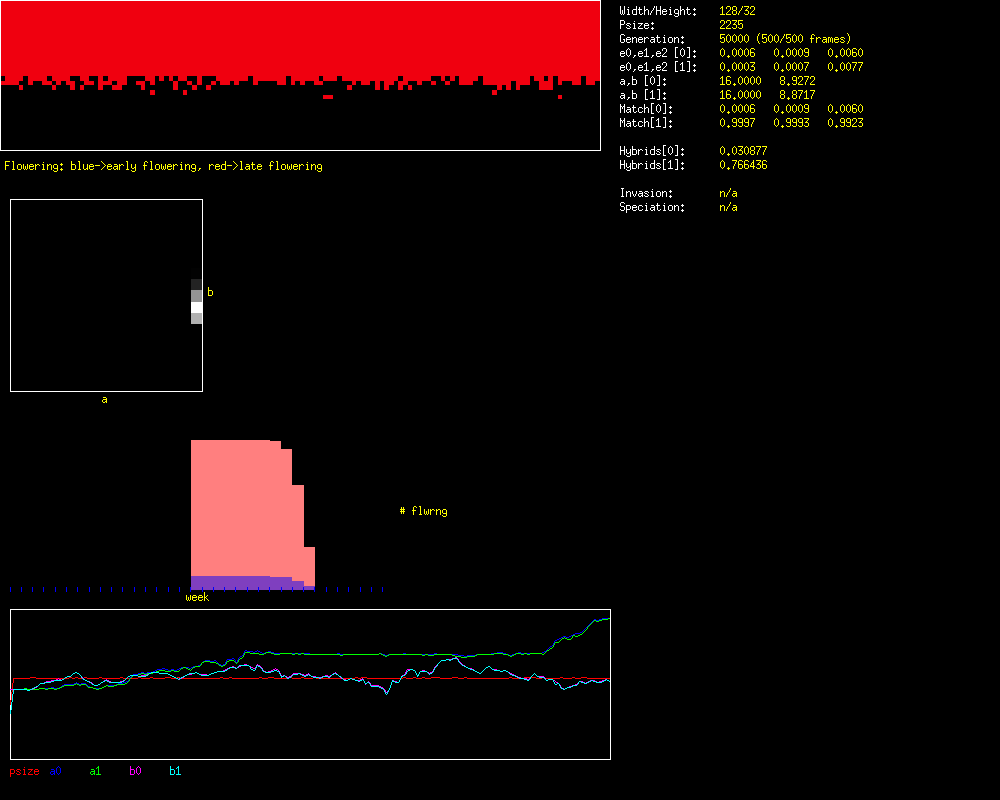Click the 'Hybrids[1]:' value 0.766436

(743, 165)
